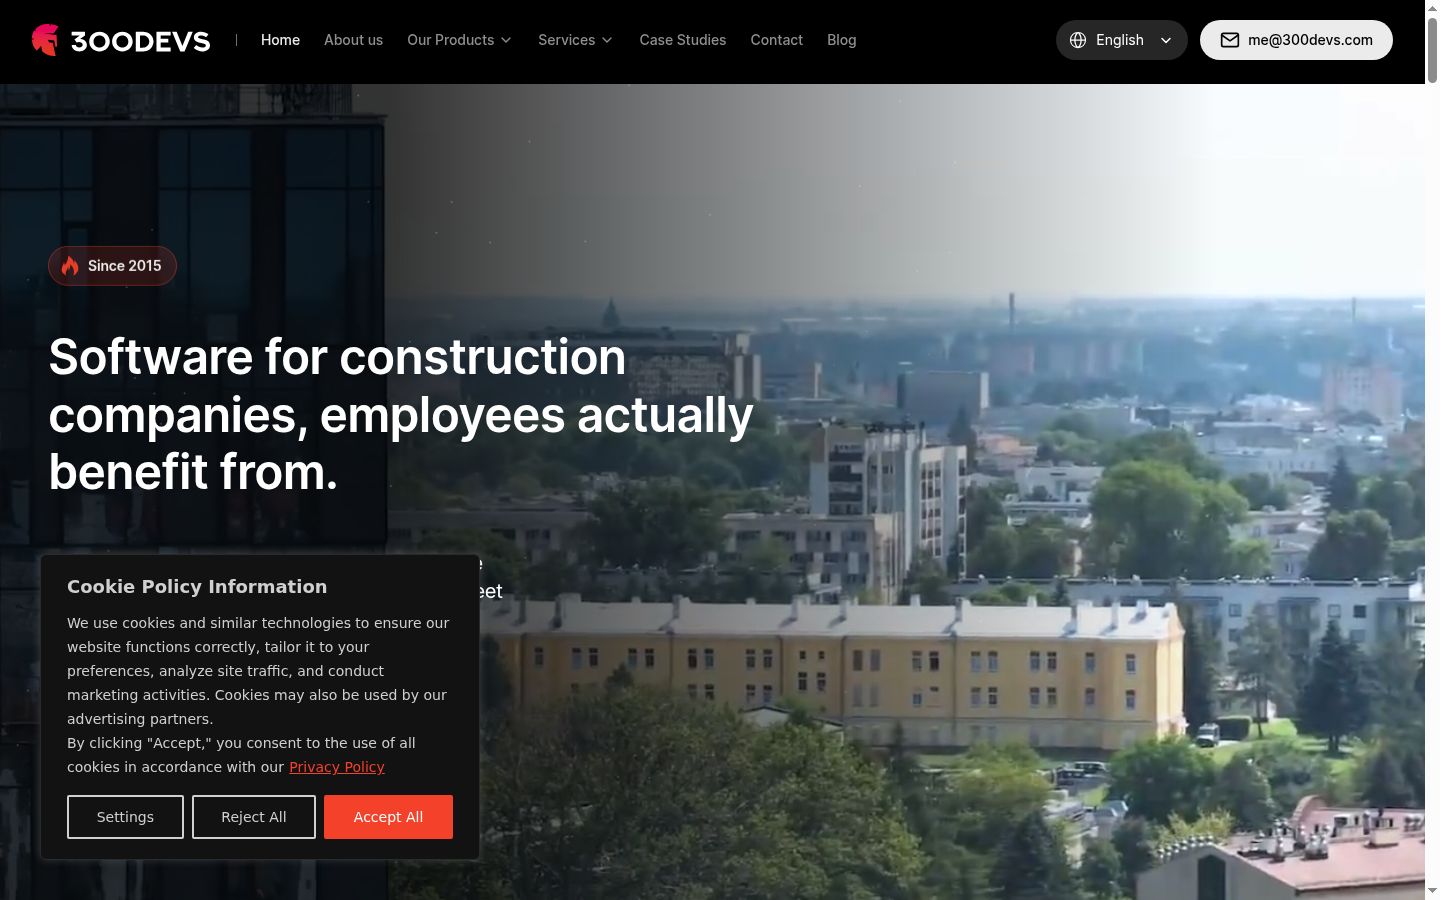Image resolution: width=1440 pixels, height=900 pixels.
Task: Navigate to the Contact page
Action: click(777, 40)
